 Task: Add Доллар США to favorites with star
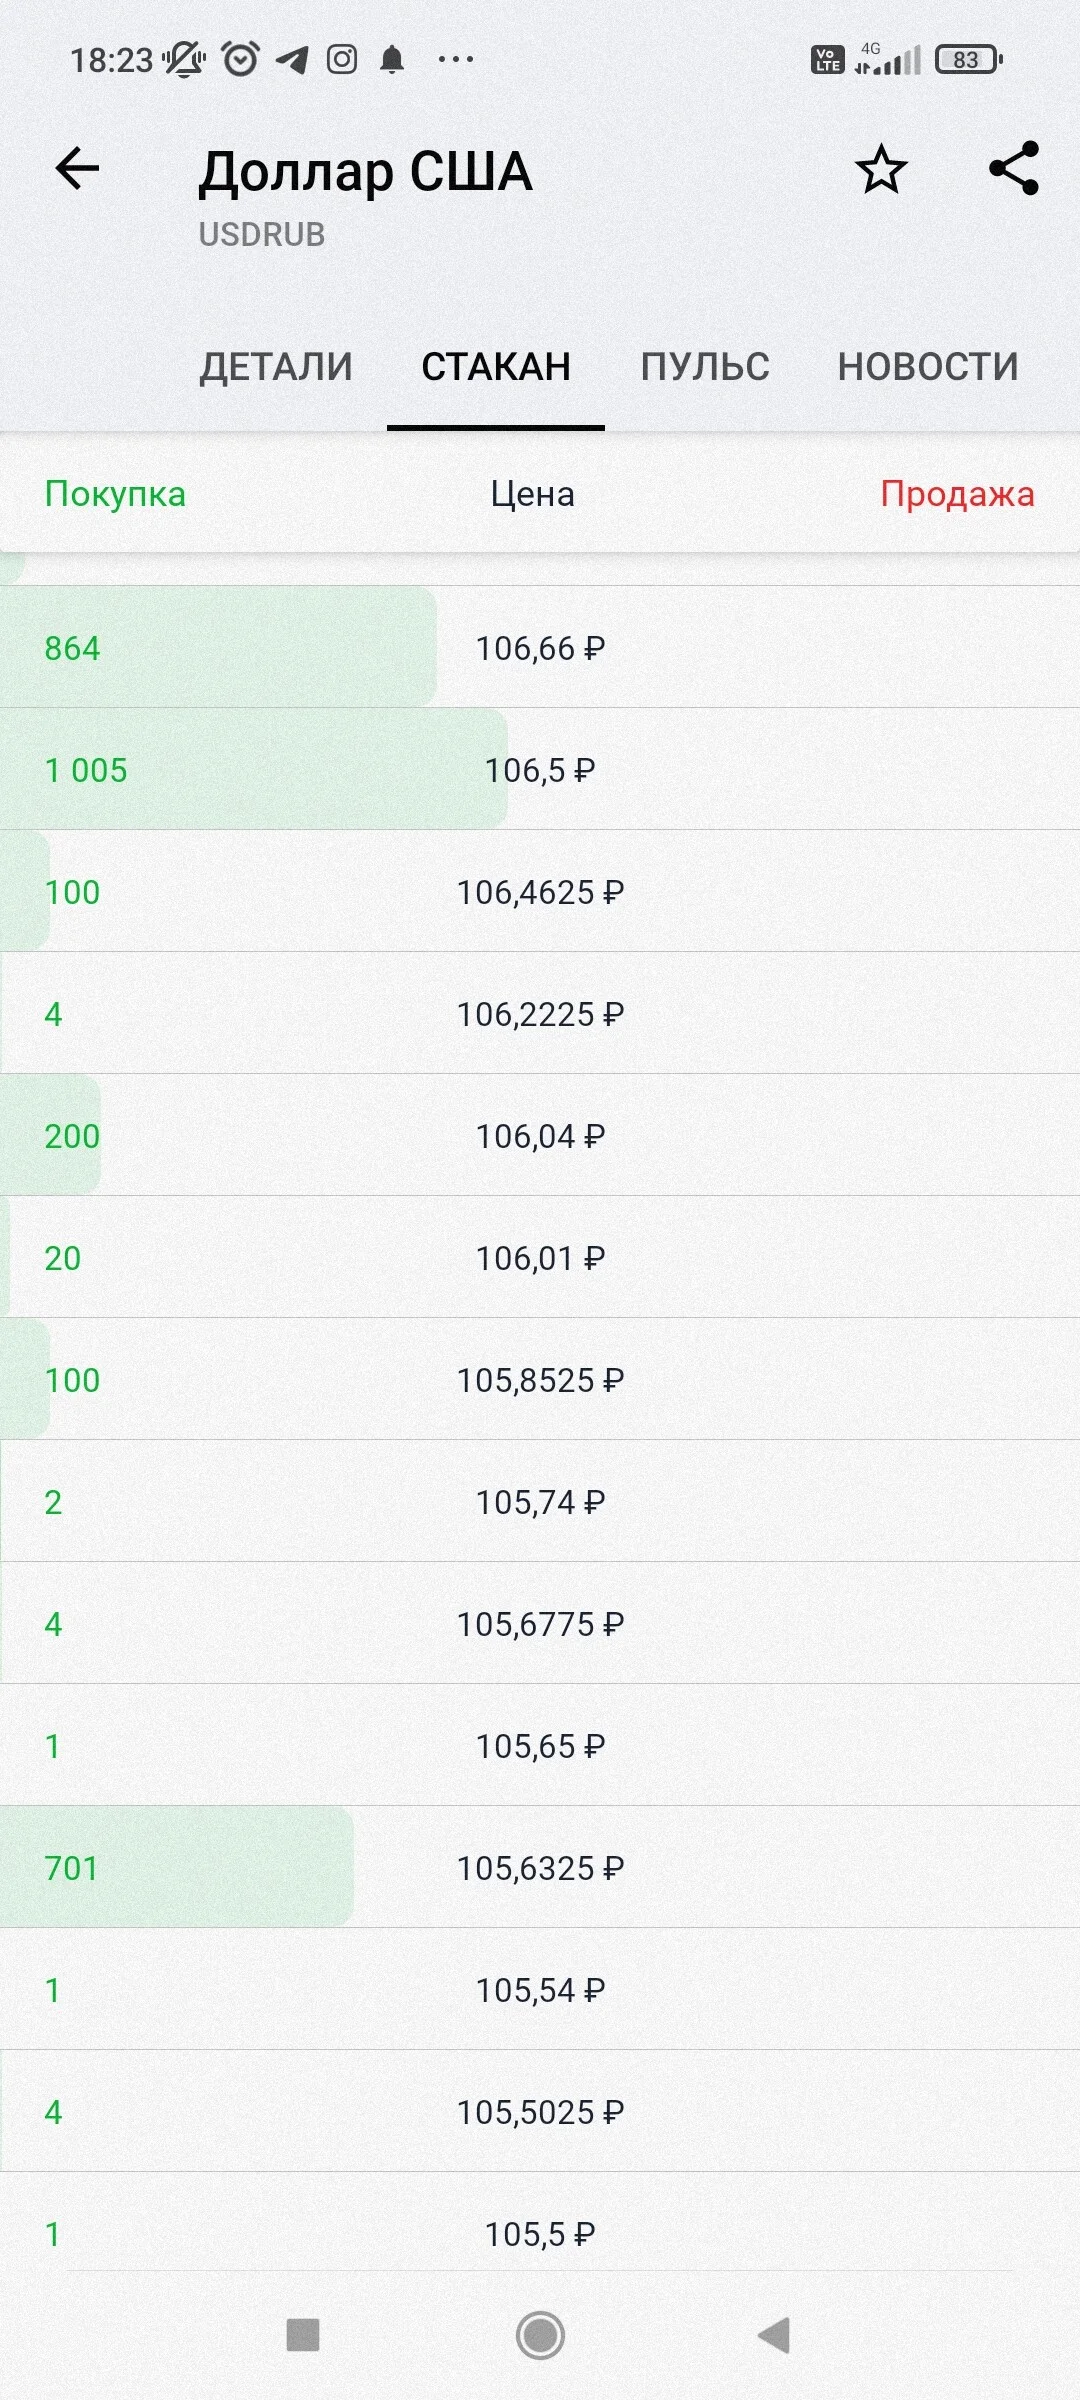pyautogui.click(x=881, y=169)
